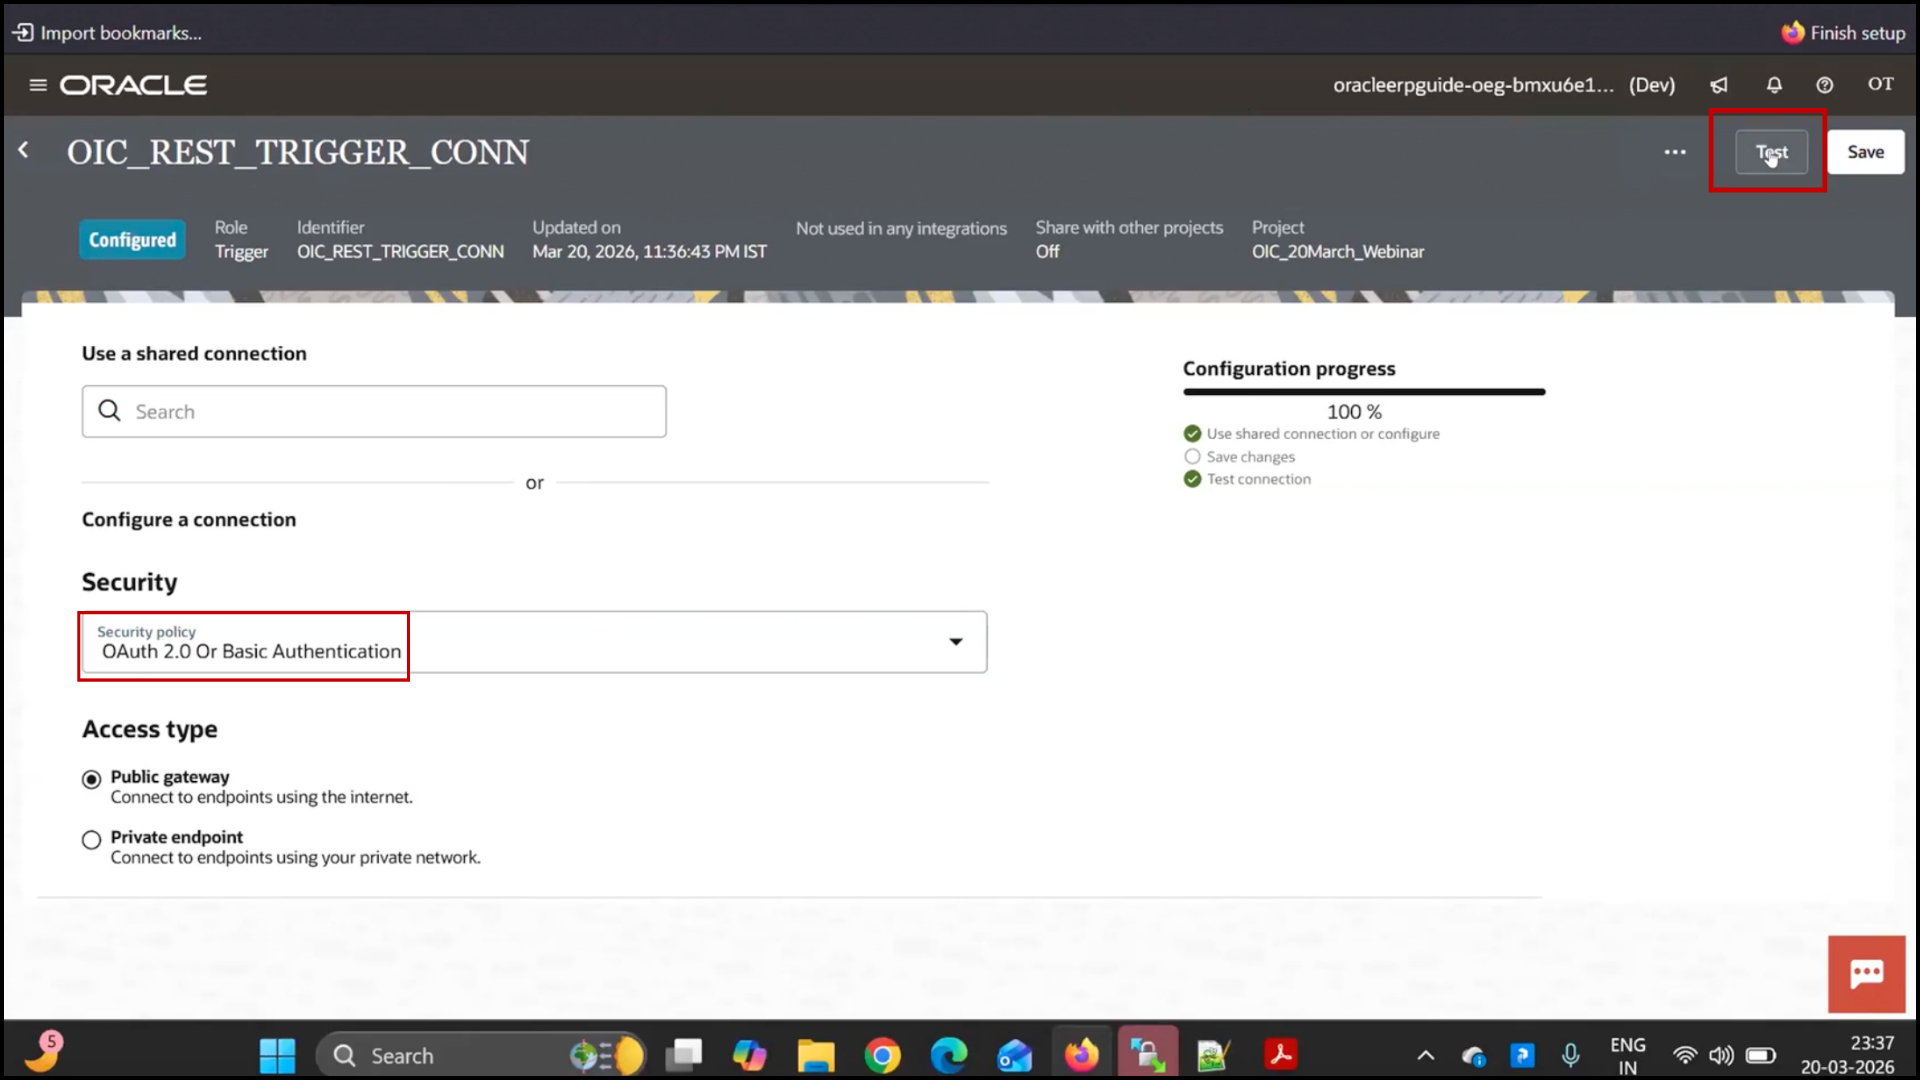This screenshot has width=1920, height=1080.
Task: Click Finish setup in Firefox
Action: pos(1843,33)
